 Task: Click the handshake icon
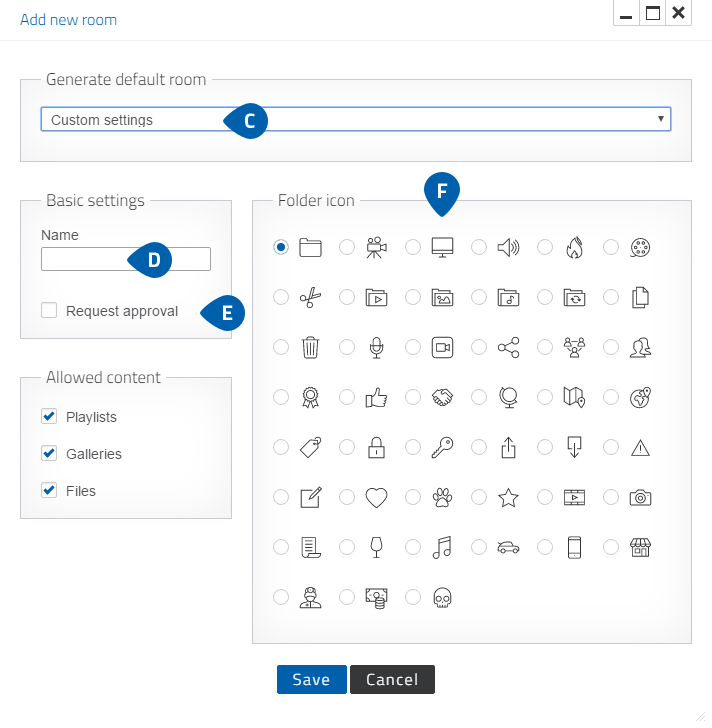pyautogui.click(x=442, y=397)
